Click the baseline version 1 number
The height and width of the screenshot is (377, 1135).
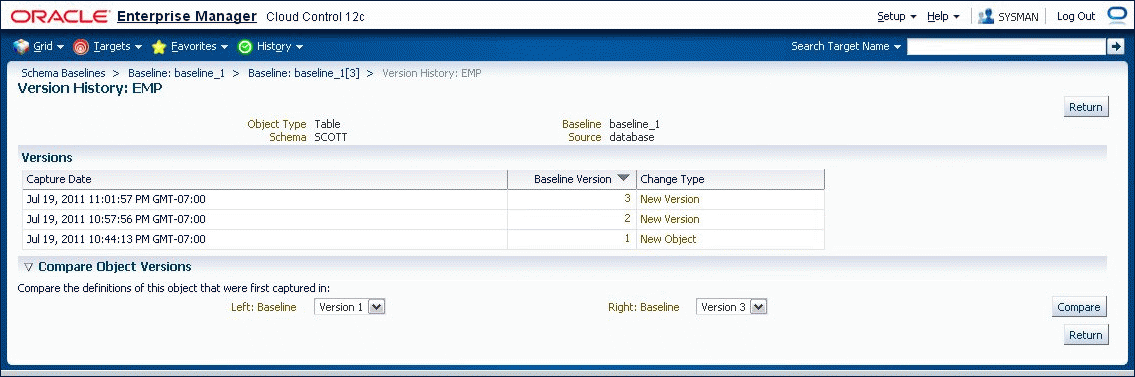click(628, 239)
